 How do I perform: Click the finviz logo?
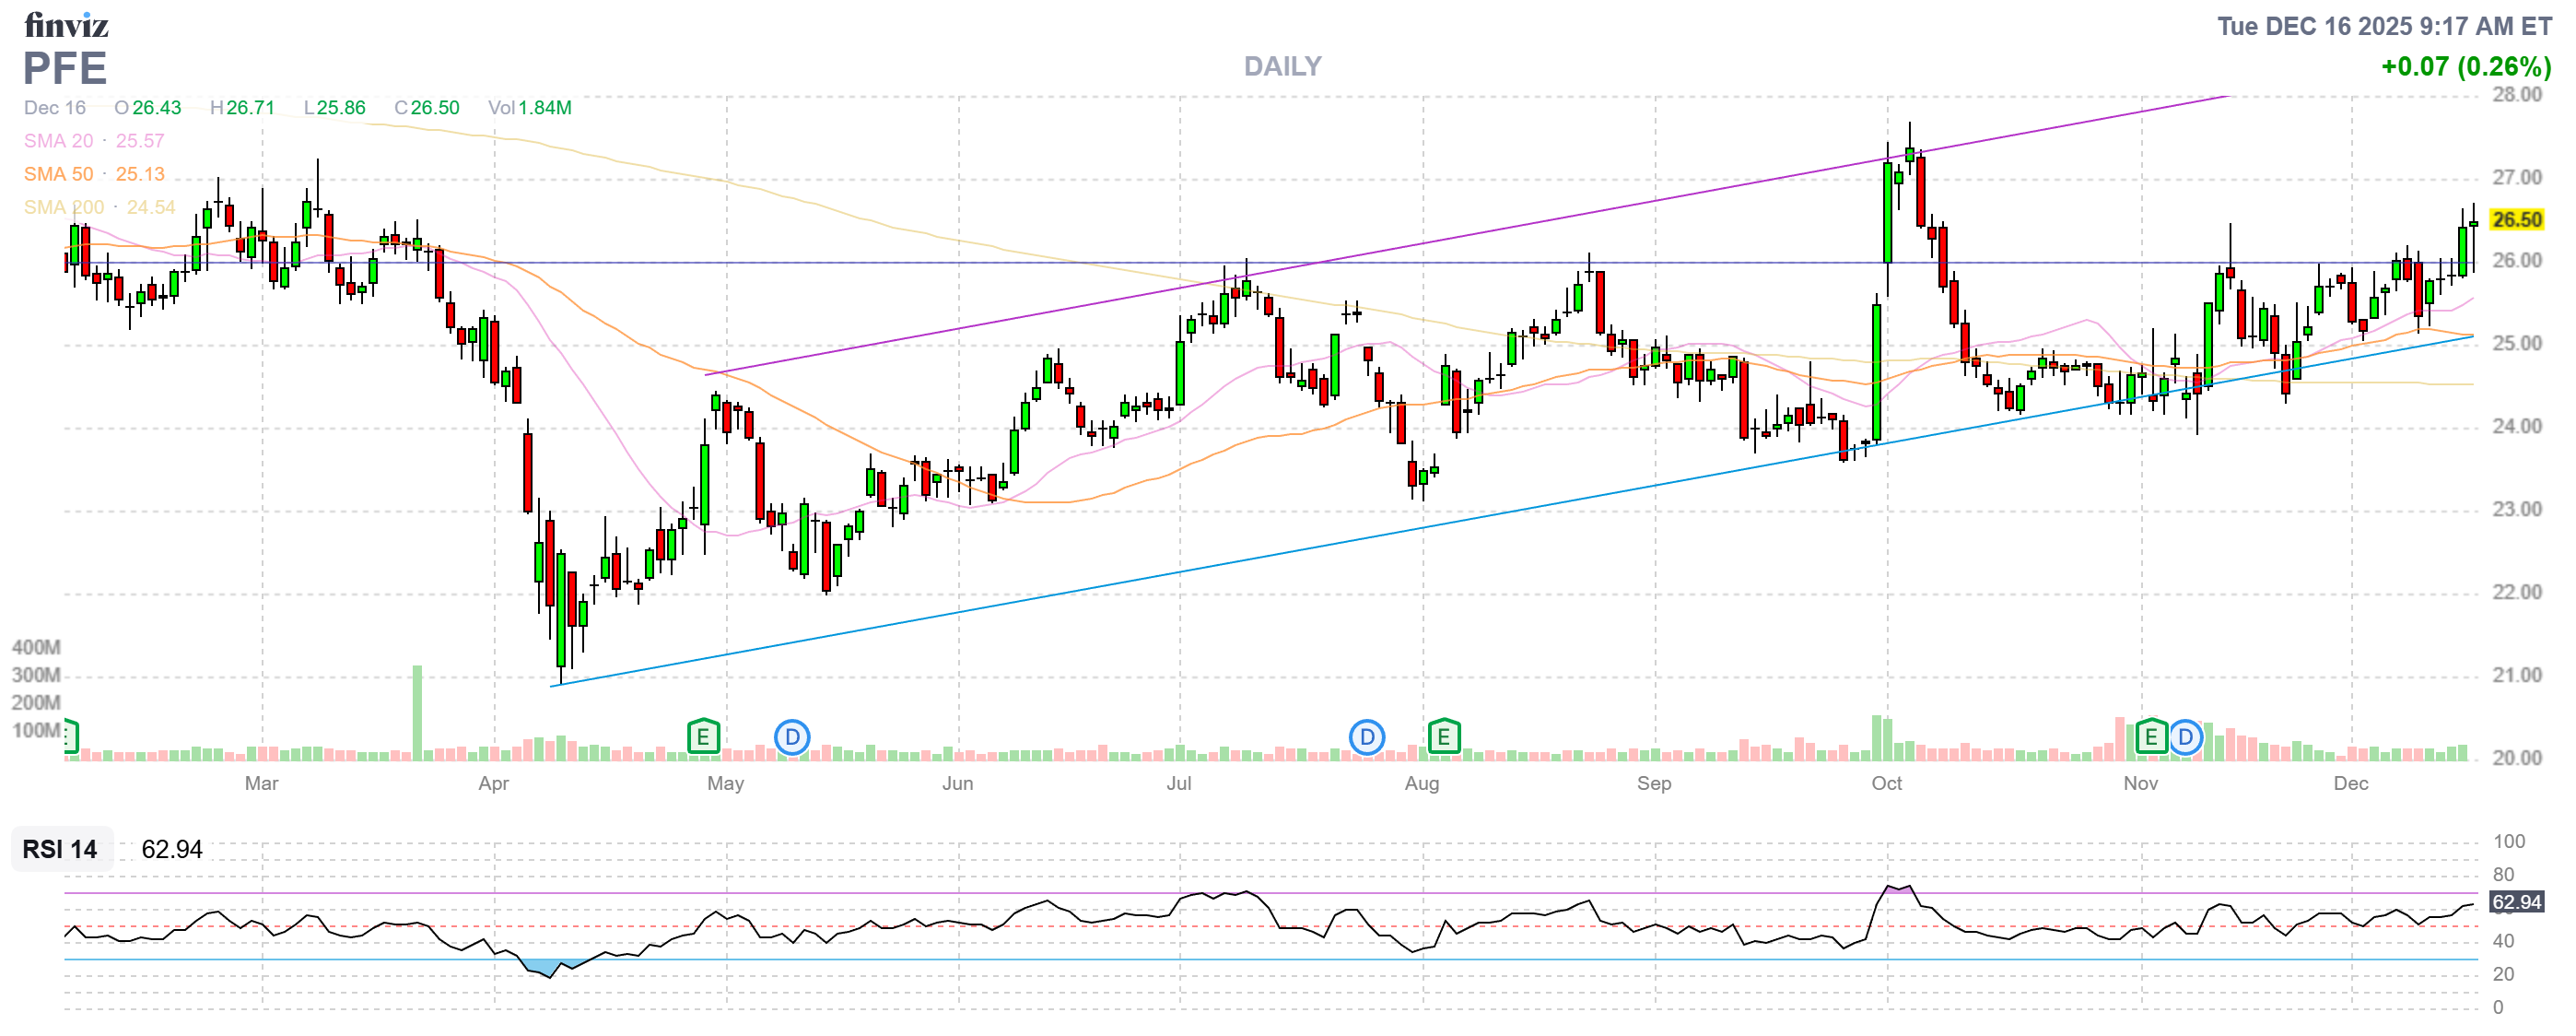pos(66,24)
